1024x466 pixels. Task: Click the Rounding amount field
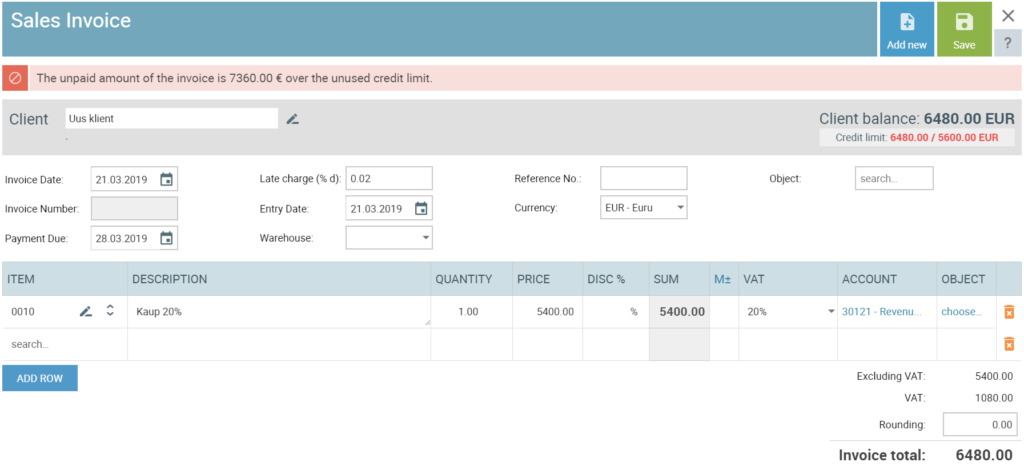(x=980, y=424)
